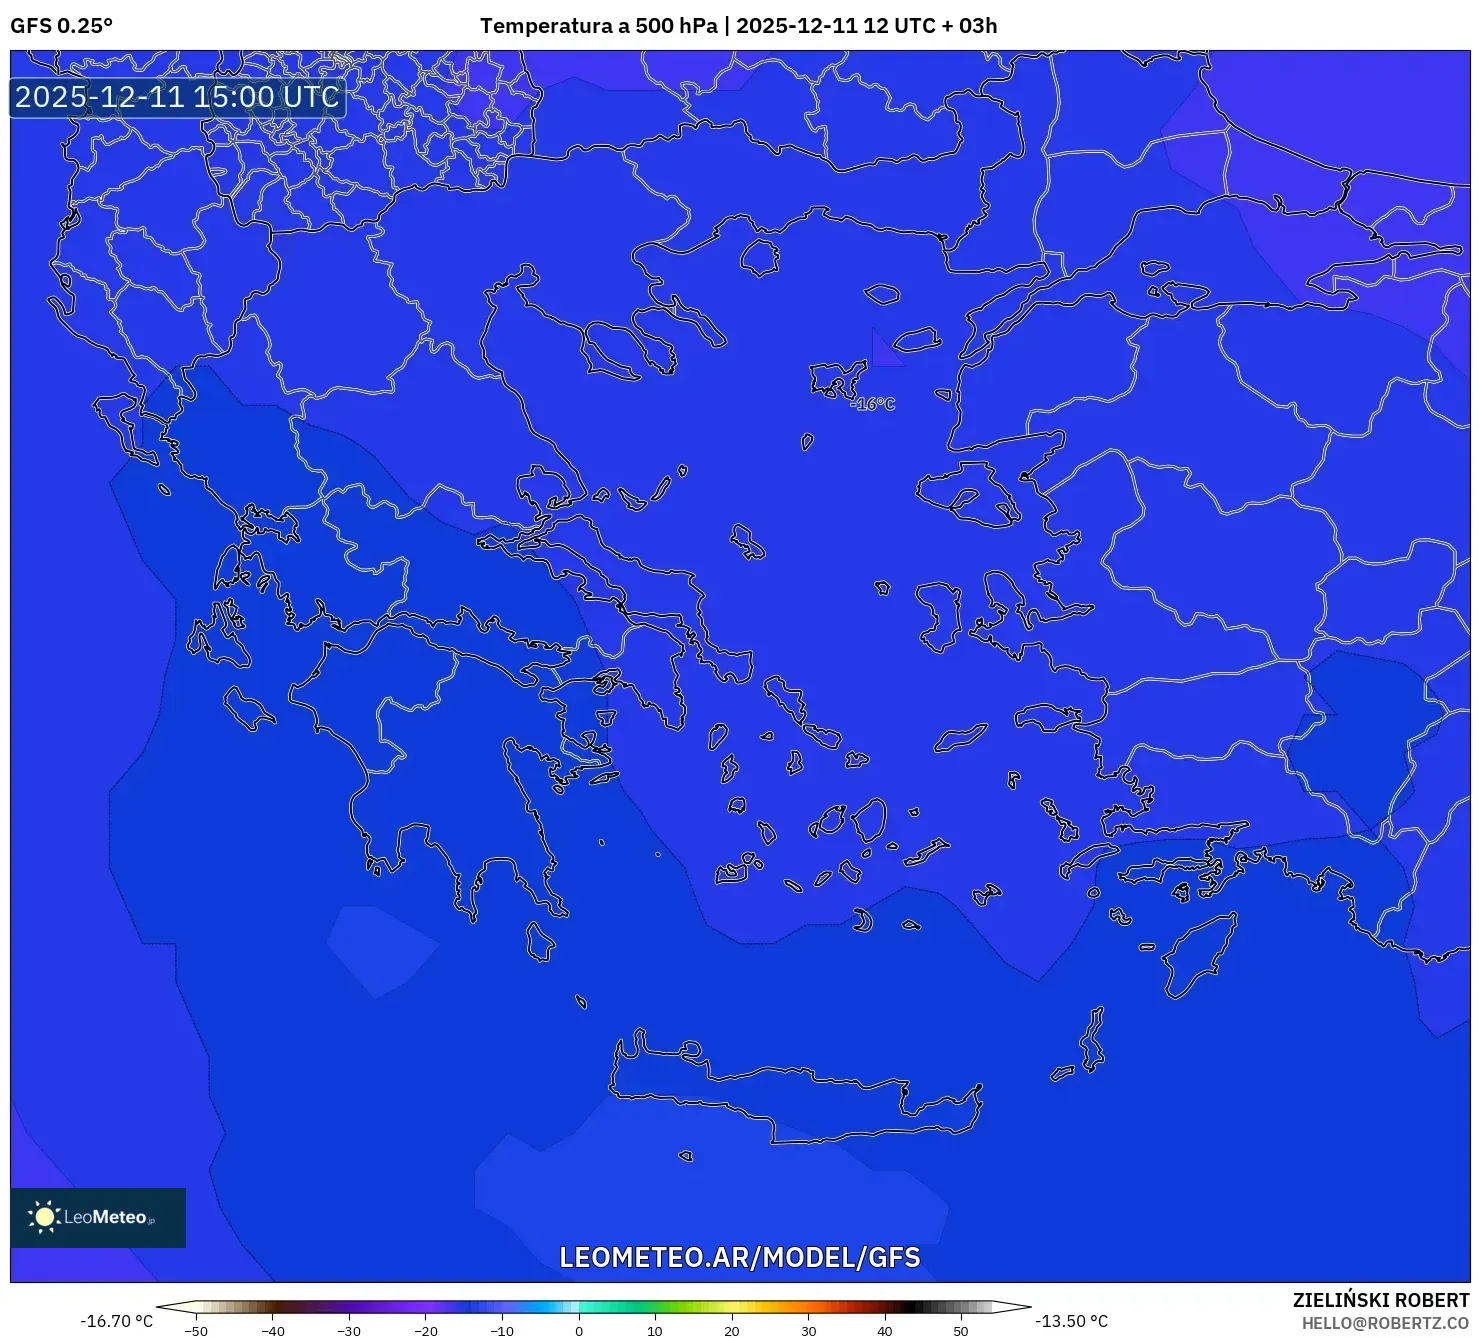Toggle the +03h forecast step in the title
The image size is (1479, 1338).
coord(968,26)
